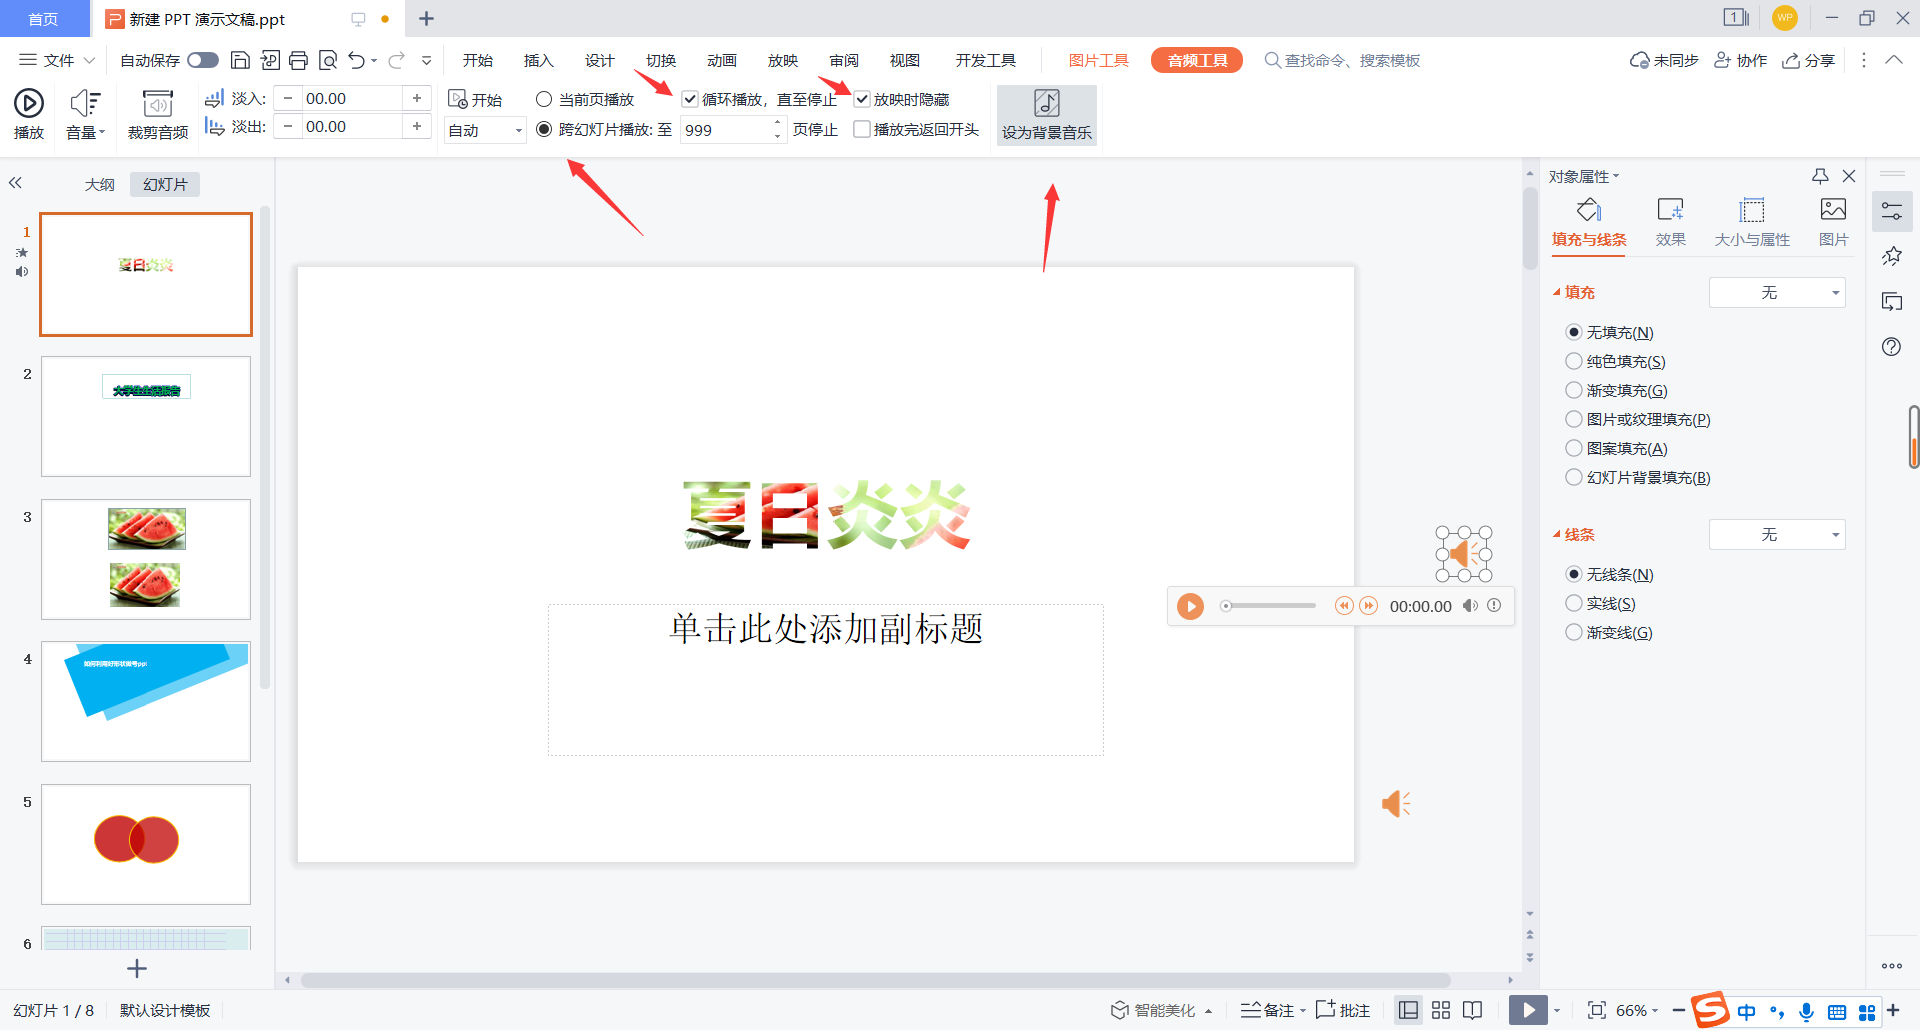Open the Line type dropdown showing 无

[x=1777, y=534]
